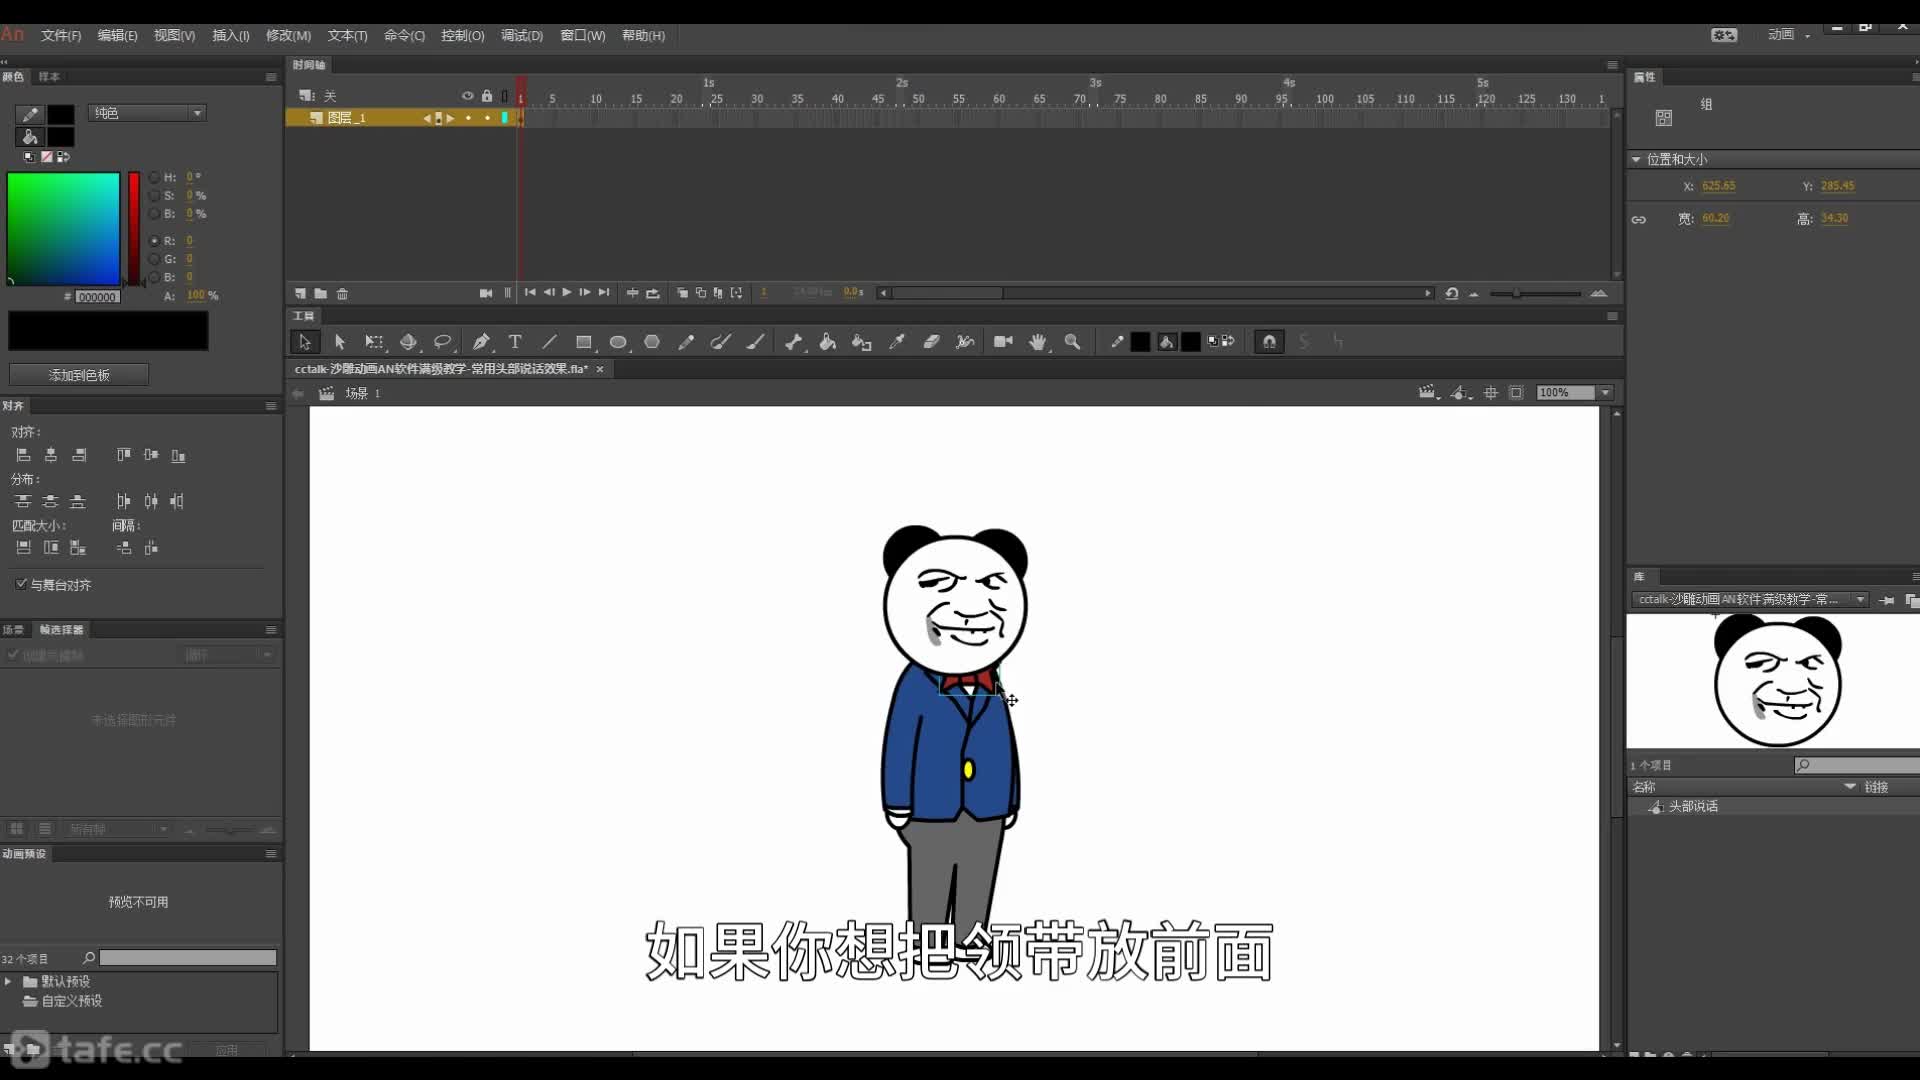
Task: Click the color hue saturation field
Action: pyautogui.click(x=63, y=229)
